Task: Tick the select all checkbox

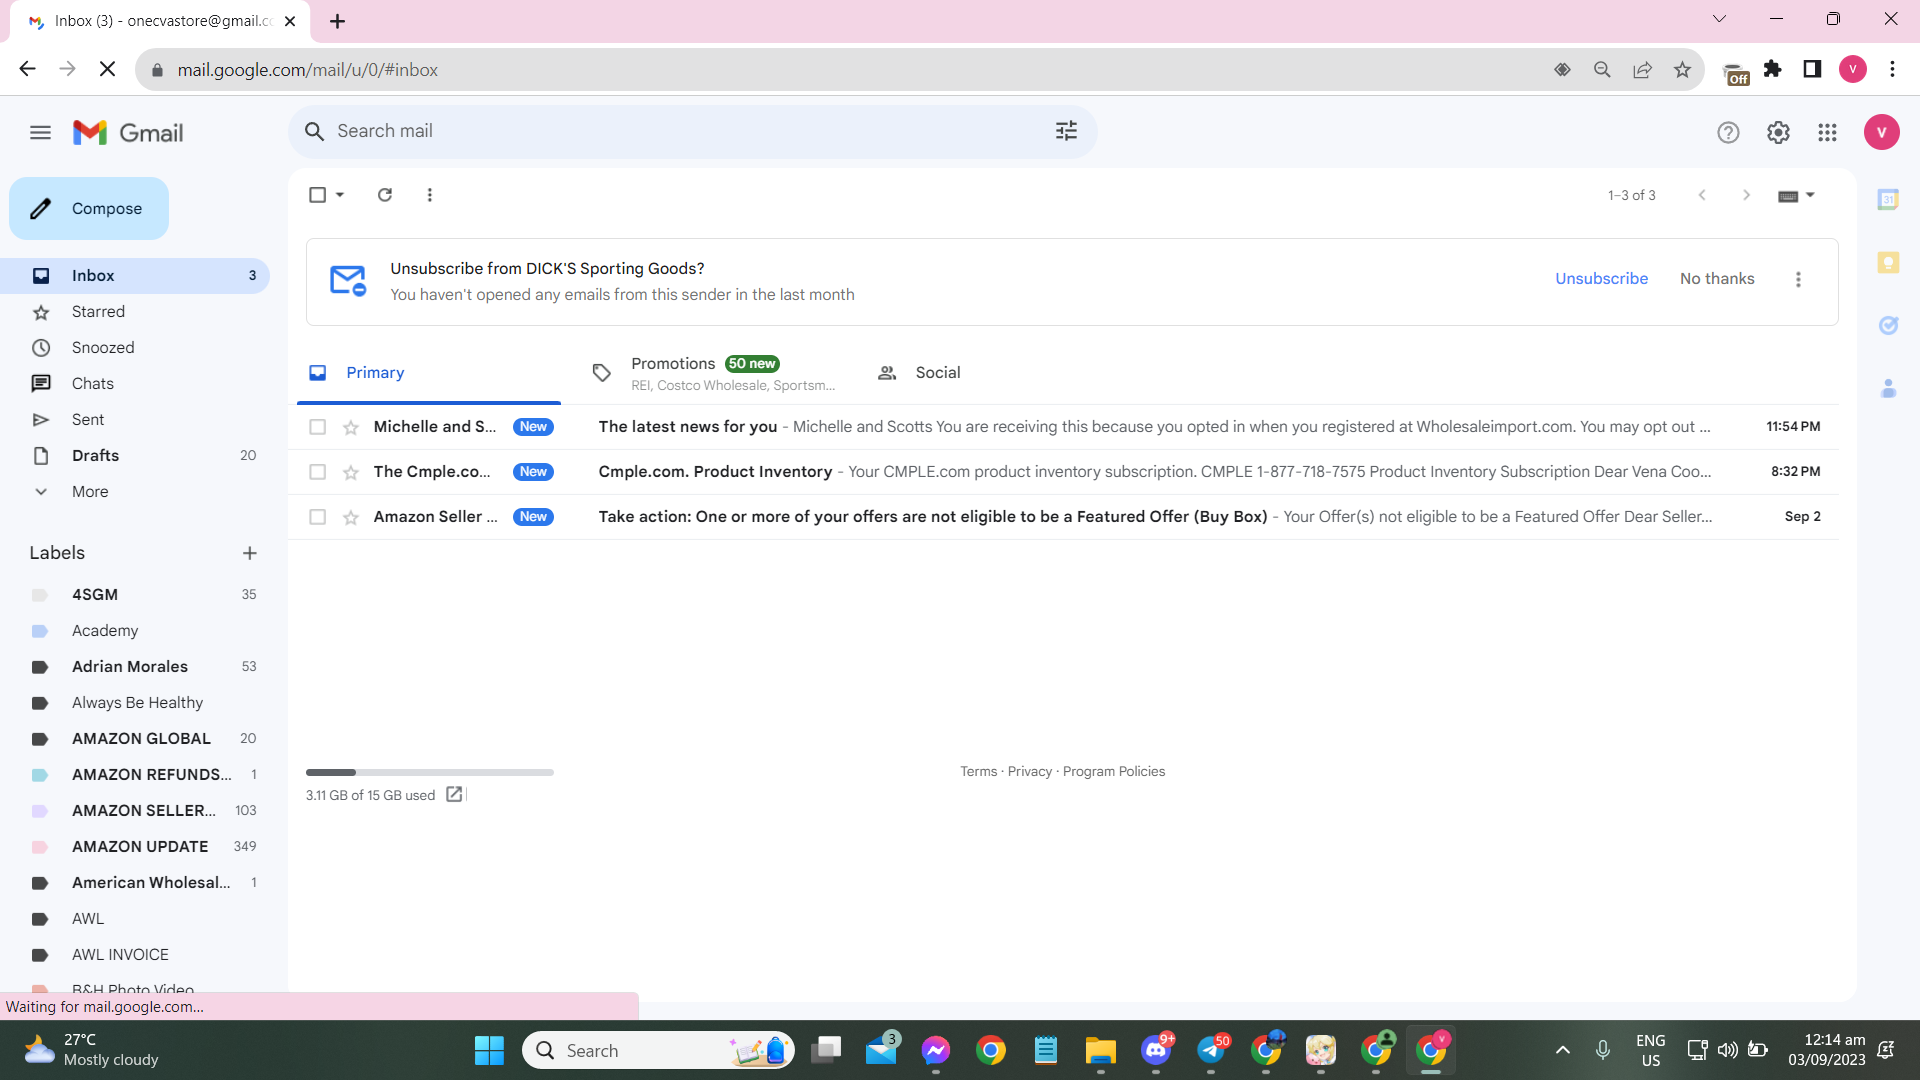Action: [317, 195]
